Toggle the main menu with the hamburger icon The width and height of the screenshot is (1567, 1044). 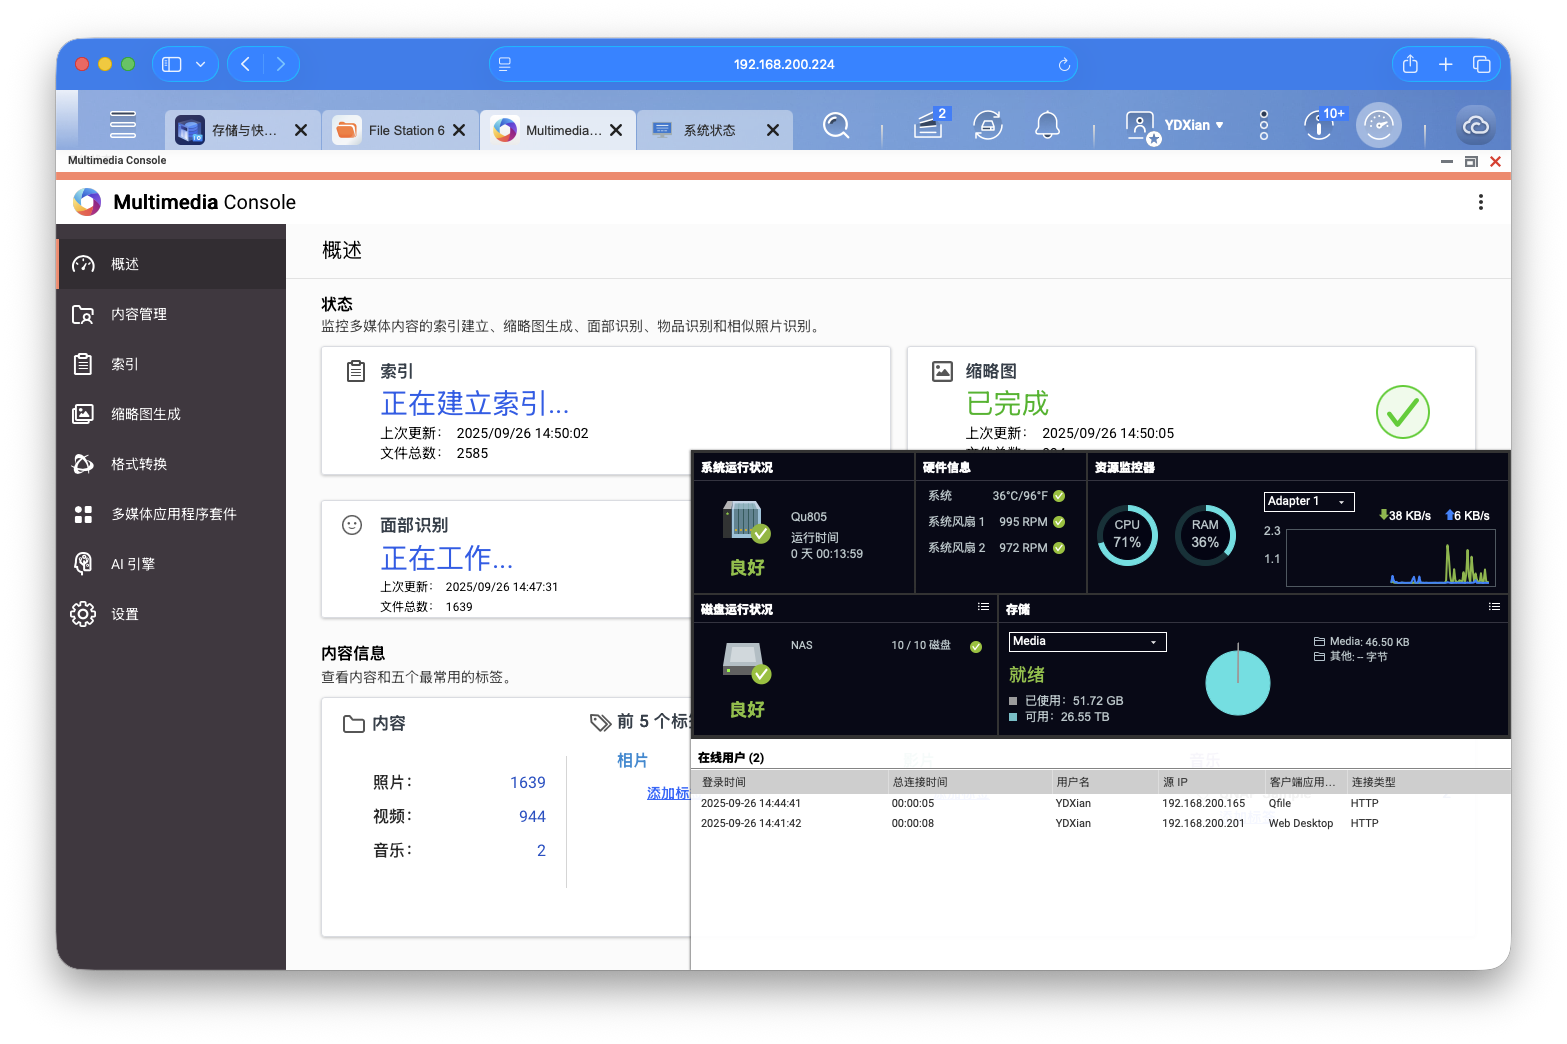(x=122, y=123)
